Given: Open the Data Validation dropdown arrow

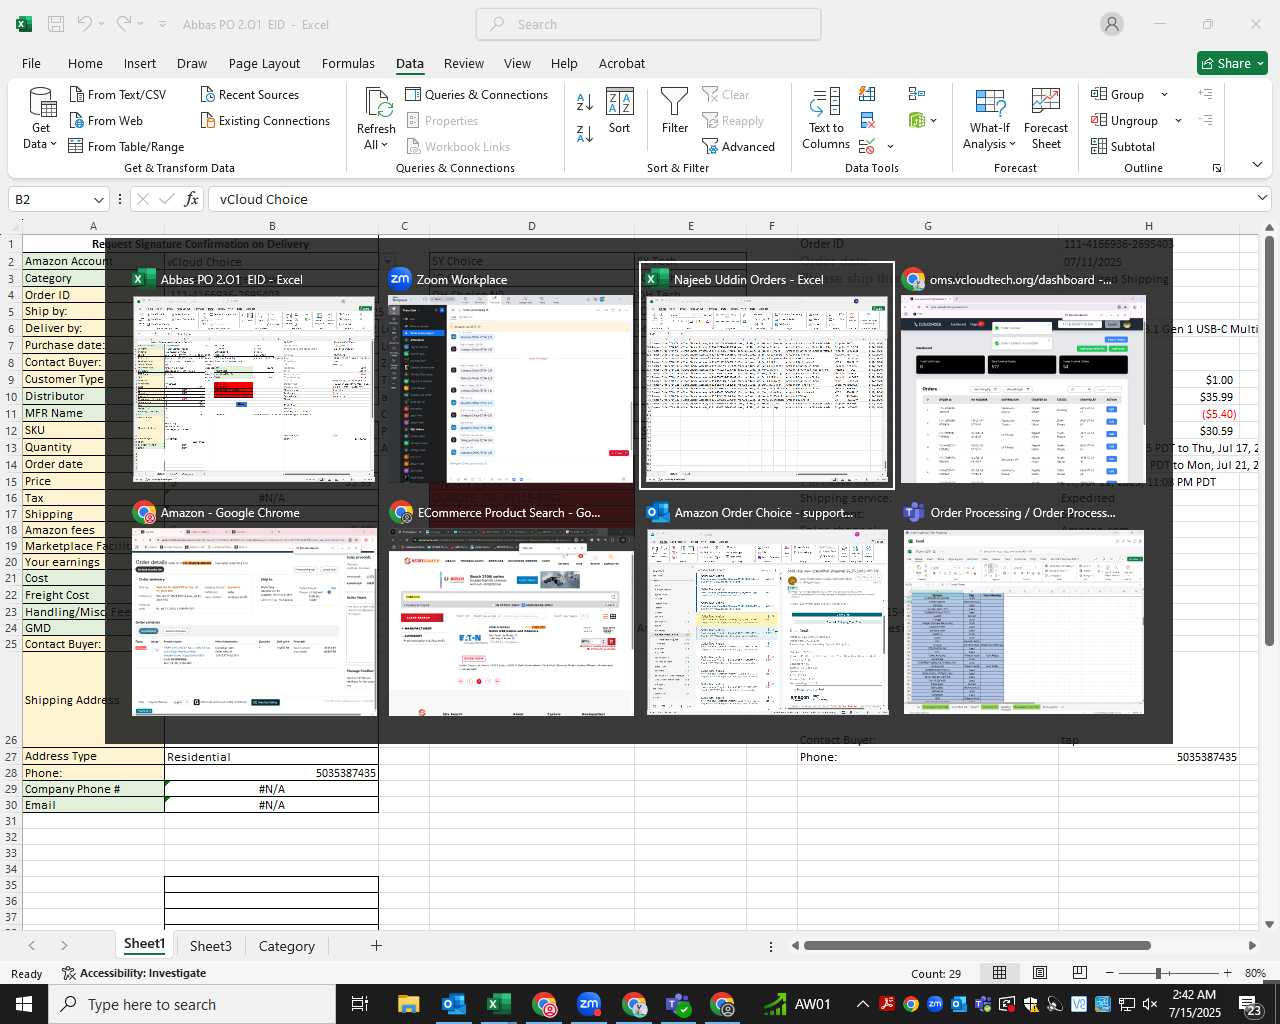Looking at the screenshot, I should 890,147.
